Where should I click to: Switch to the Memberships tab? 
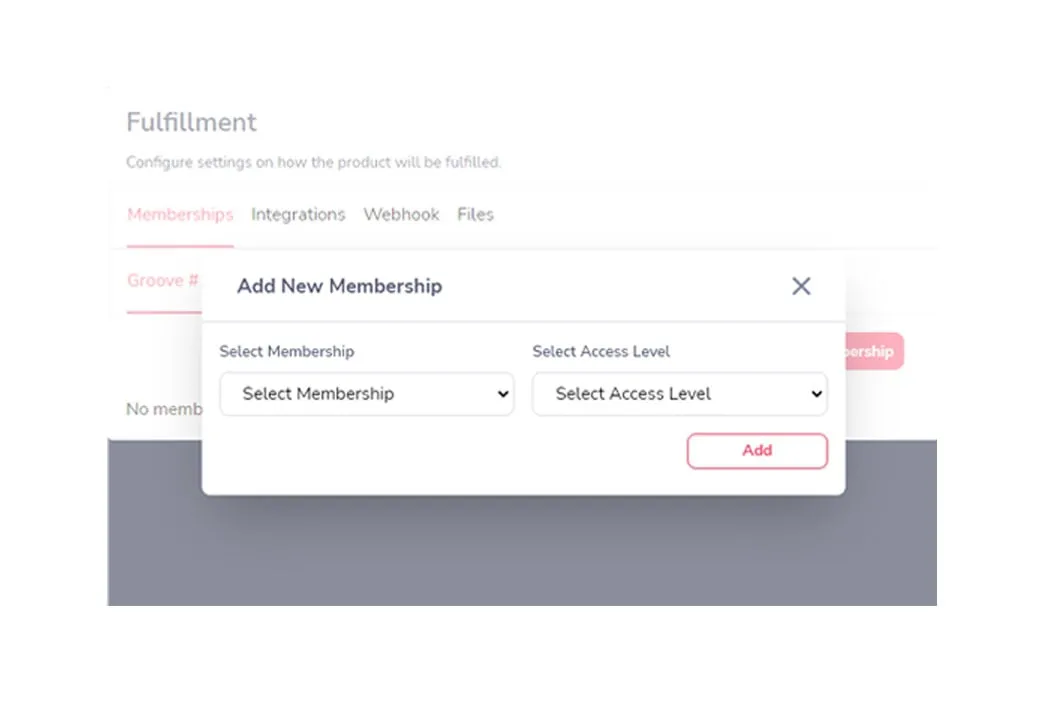coord(180,214)
